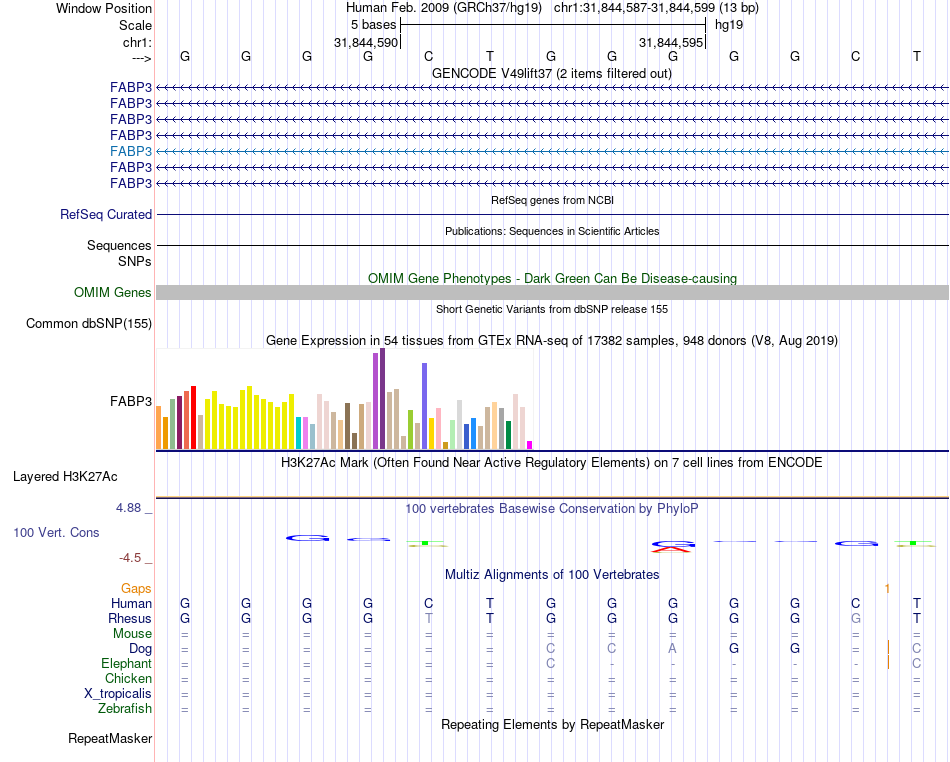950x762 pixels.
Task: Click the Layered H3K27Ac track label
Action: 65,477
